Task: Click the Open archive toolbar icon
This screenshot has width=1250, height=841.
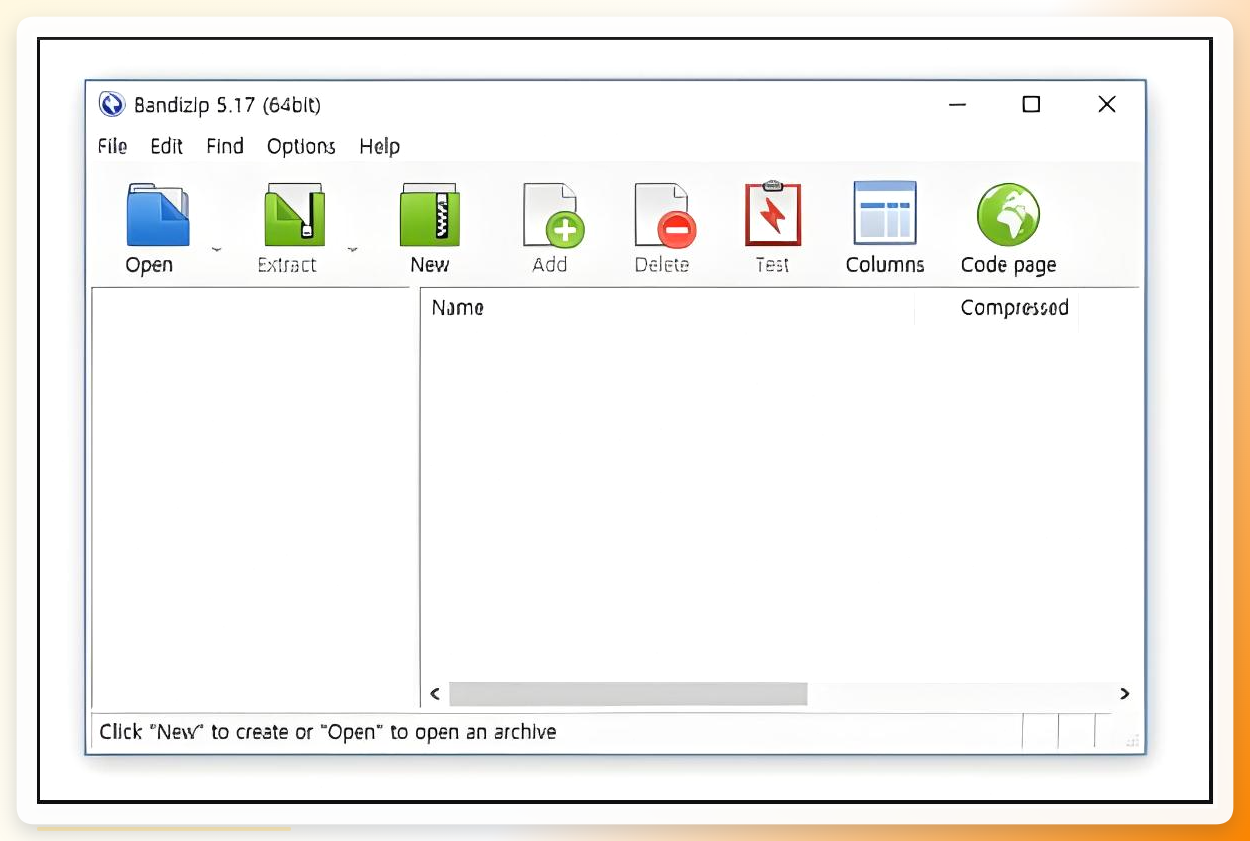Action: (x=157, y=214)
